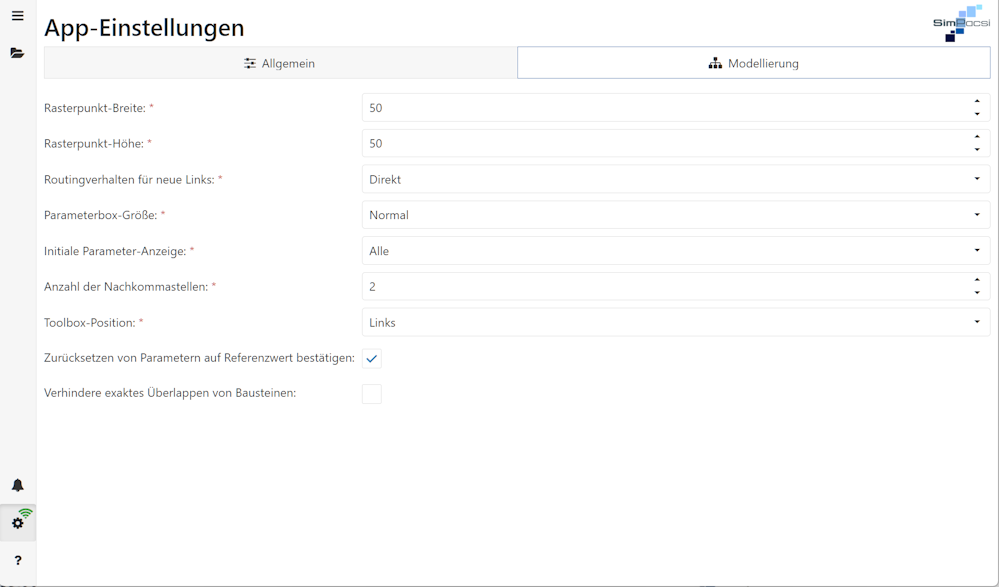Screen dimensions: 999x587
Task: Open help via question mark icon
Action: (17, 560)
